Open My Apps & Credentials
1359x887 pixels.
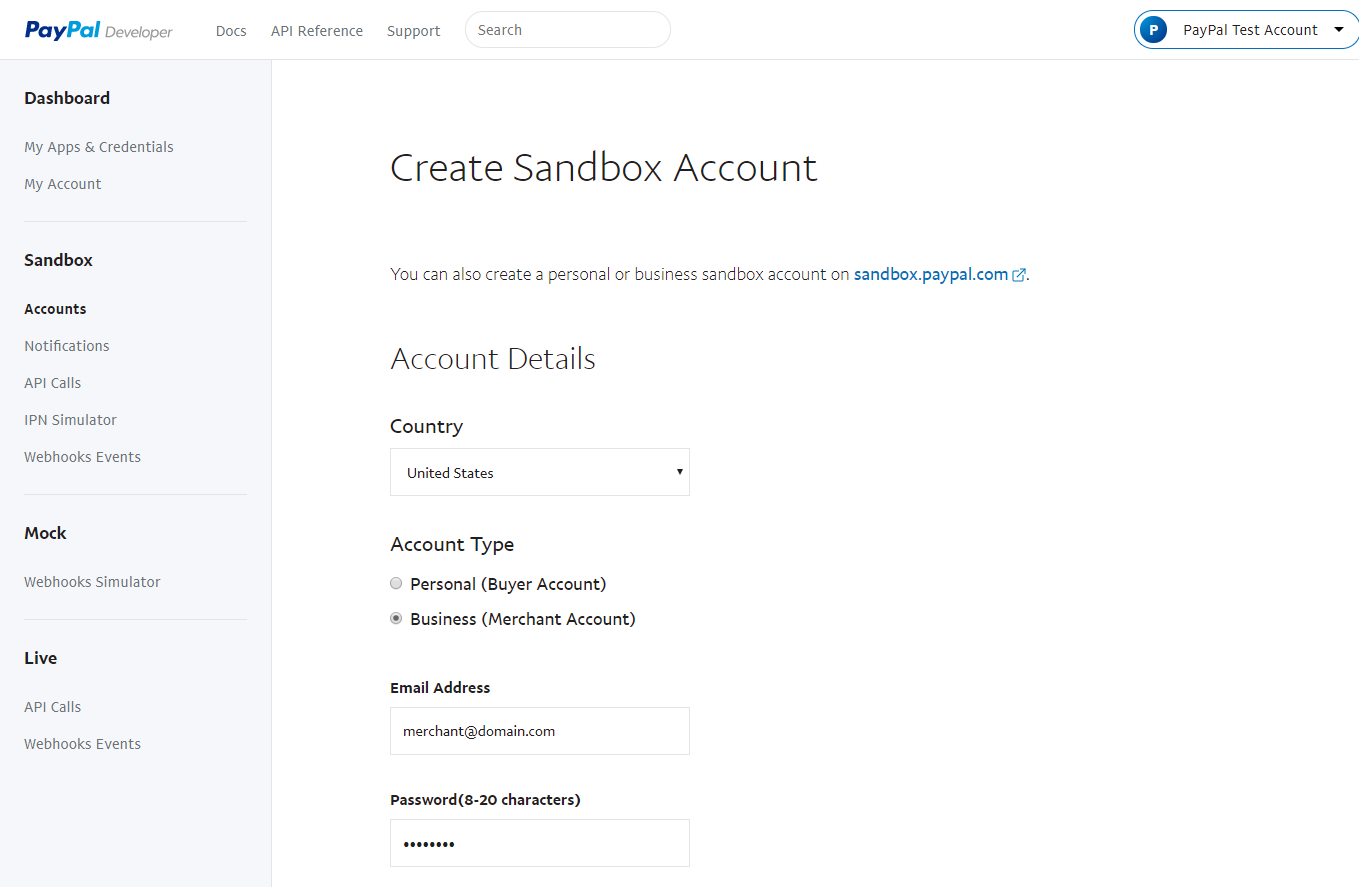tap(99, 147)
